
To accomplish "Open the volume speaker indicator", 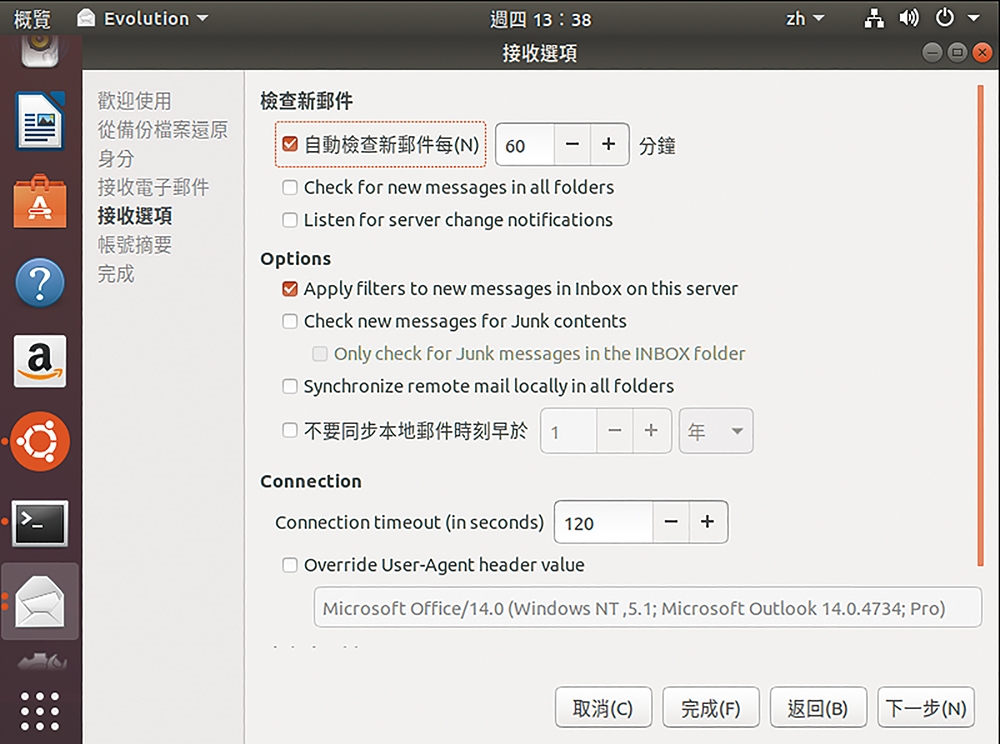I will point(909,18).
